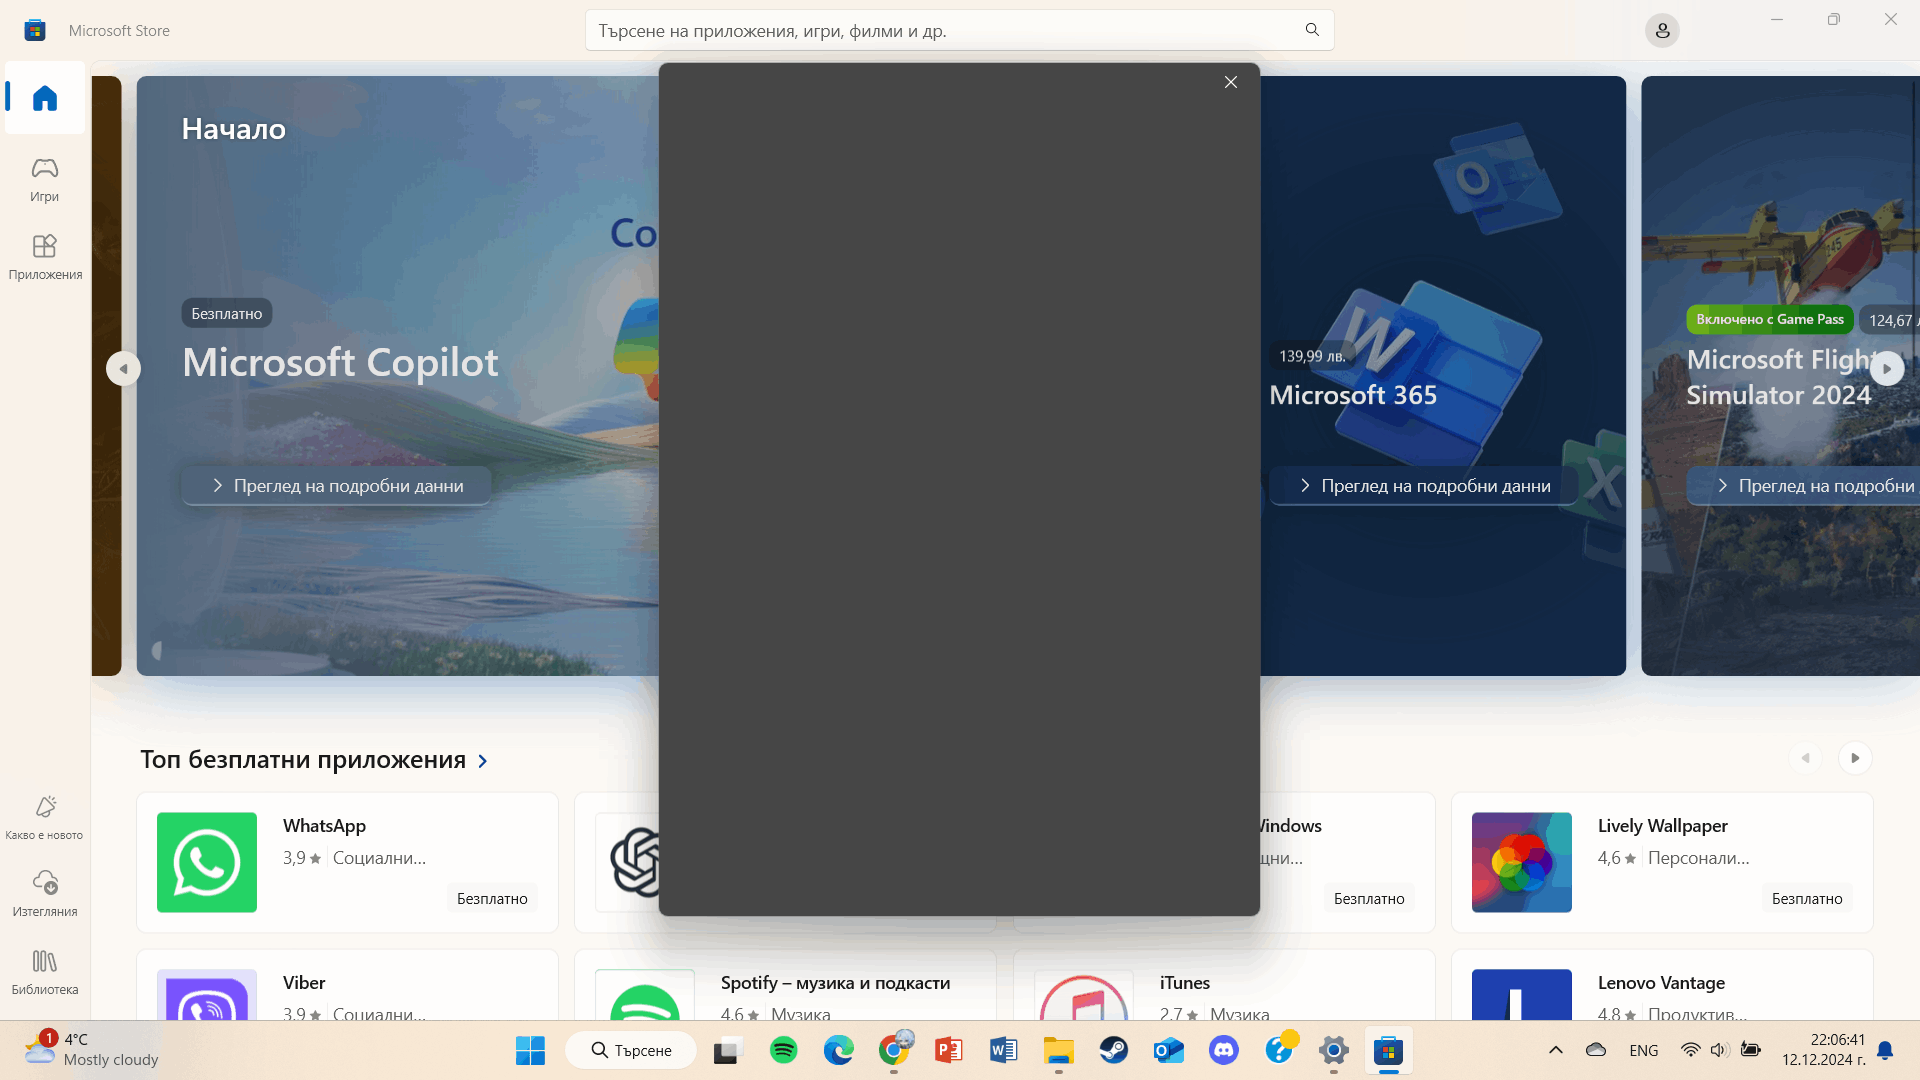Open weather widget Mostly cloudy
Viewport: 1920px width, 1080px height.
click(x=92, y=1050)
